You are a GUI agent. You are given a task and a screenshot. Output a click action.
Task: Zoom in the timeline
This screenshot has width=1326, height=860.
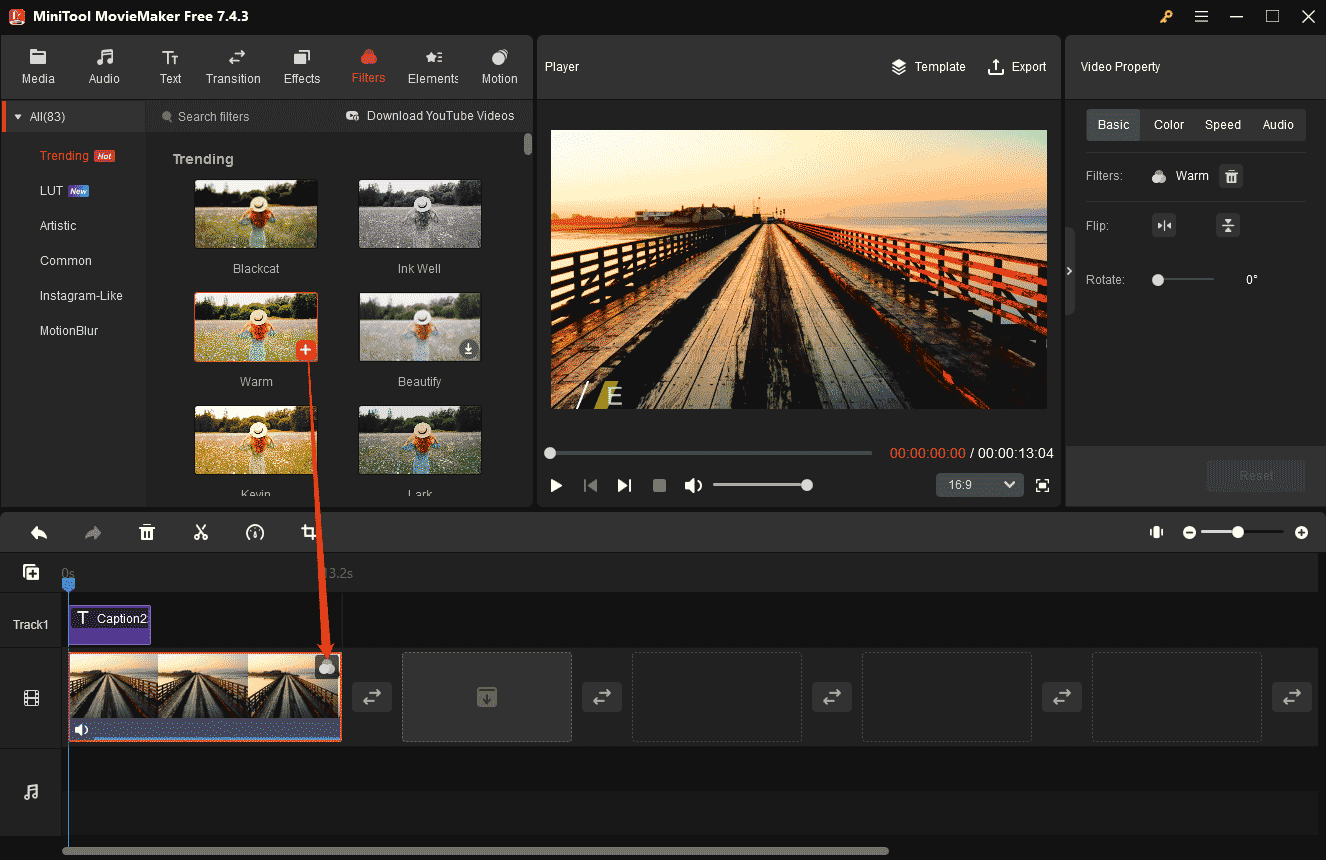click(1301, 533)
